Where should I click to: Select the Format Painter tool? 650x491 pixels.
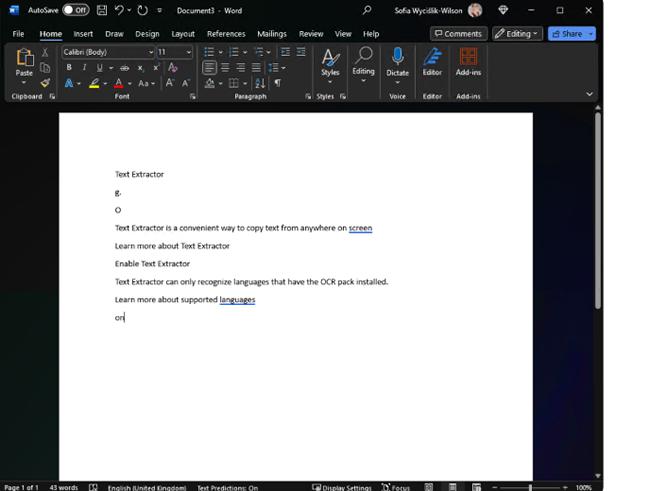45,83
